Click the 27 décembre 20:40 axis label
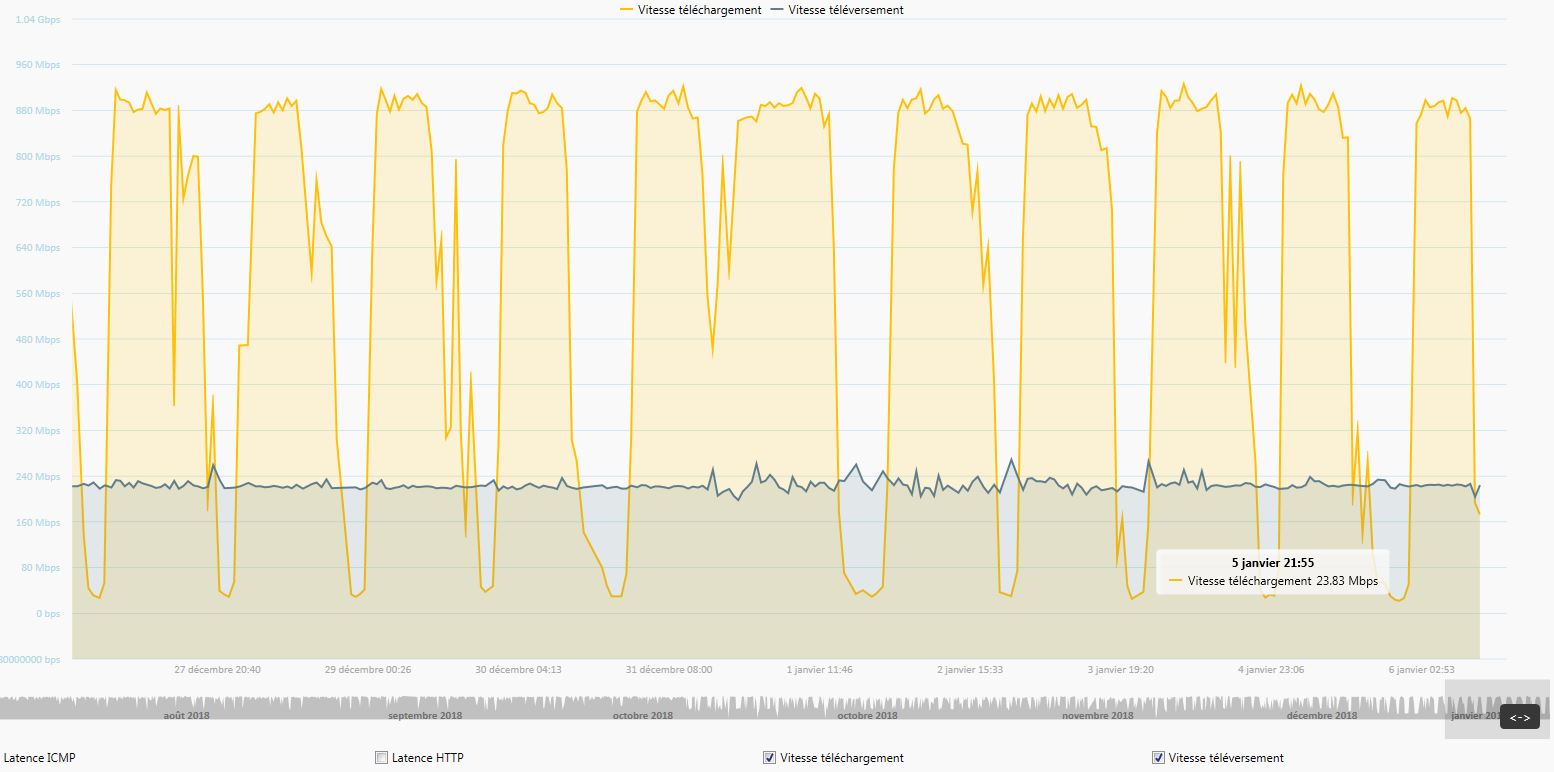Screen dimensions: 1554x772 point(217,670)
